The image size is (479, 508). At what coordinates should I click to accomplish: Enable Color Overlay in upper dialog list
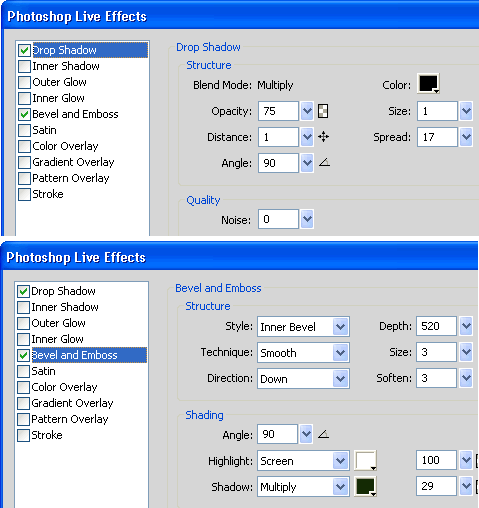24,146
